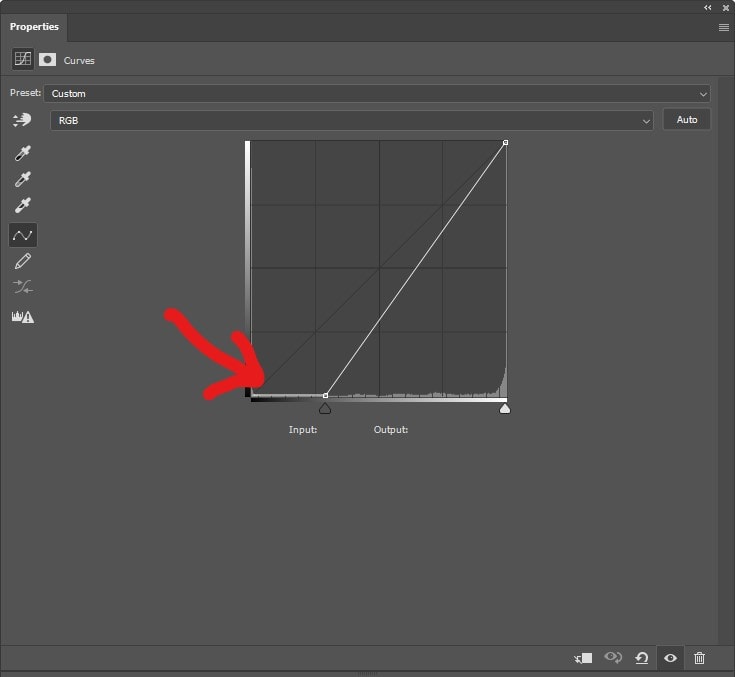Click the layer mask icon beside Curves
Image resolution: width=735 pixels, height=677 pixels.
point(47,60)
